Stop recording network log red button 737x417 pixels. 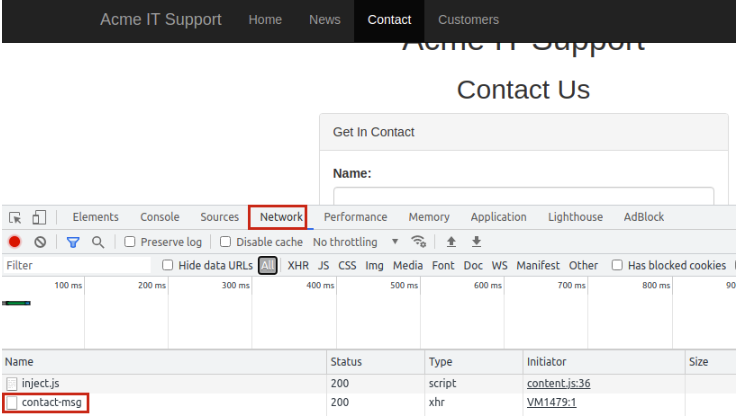point(15,242)
